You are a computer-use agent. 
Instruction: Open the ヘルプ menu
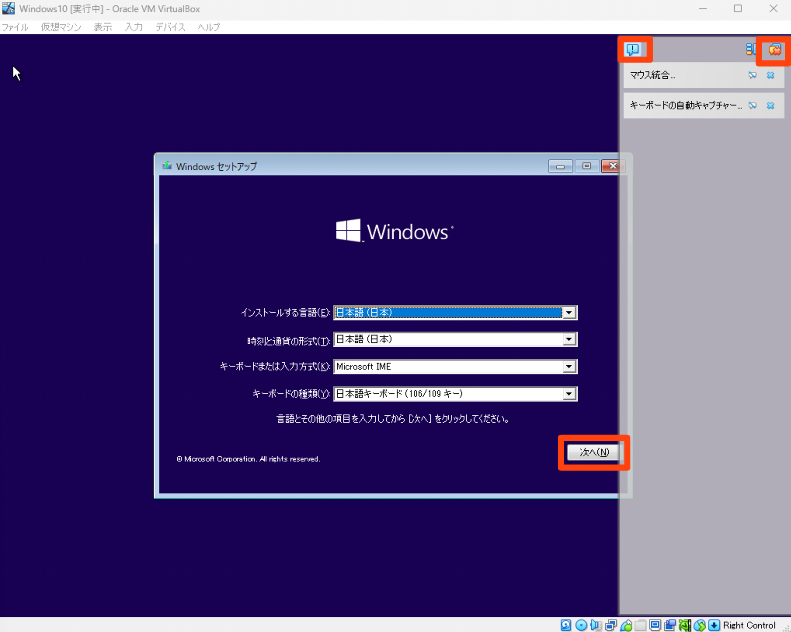click(209, 27)
